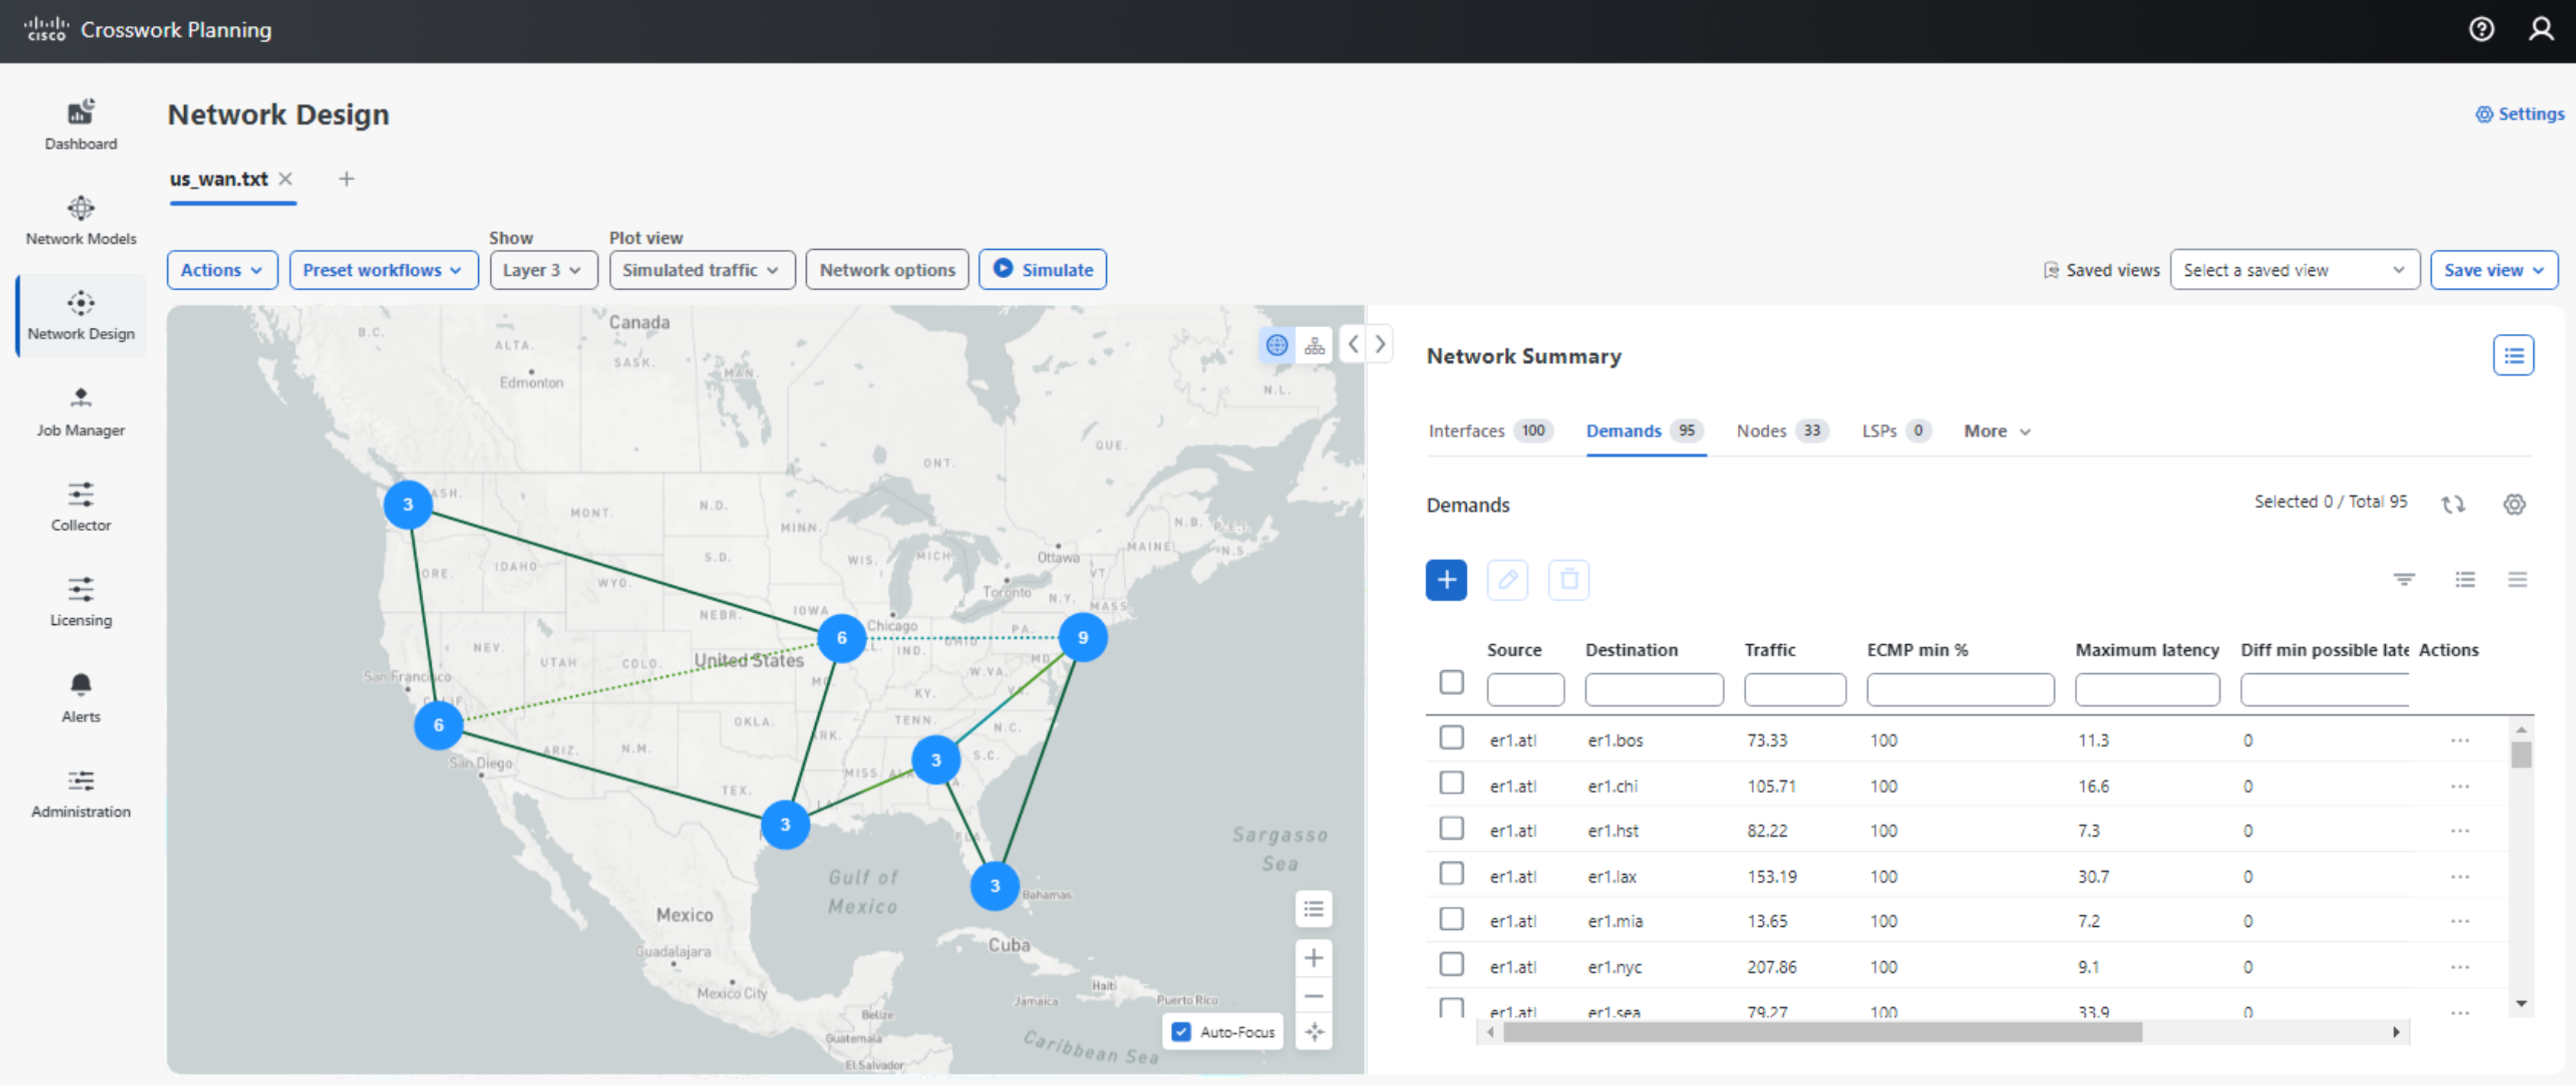Open Job Manager from the sidebar
2576x1085 pixels.
click(80, 410)
